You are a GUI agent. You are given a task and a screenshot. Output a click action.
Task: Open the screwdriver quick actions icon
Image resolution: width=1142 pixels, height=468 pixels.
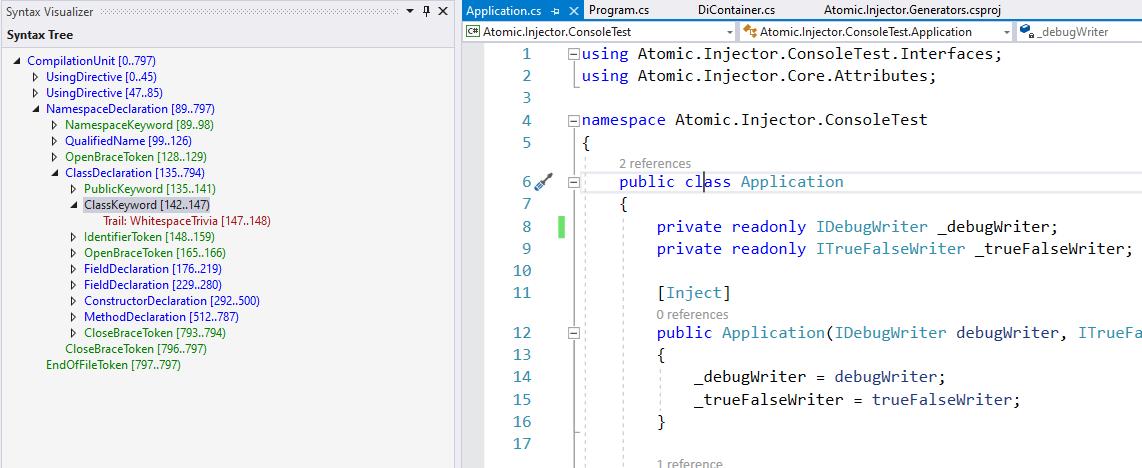coord(543,182)
